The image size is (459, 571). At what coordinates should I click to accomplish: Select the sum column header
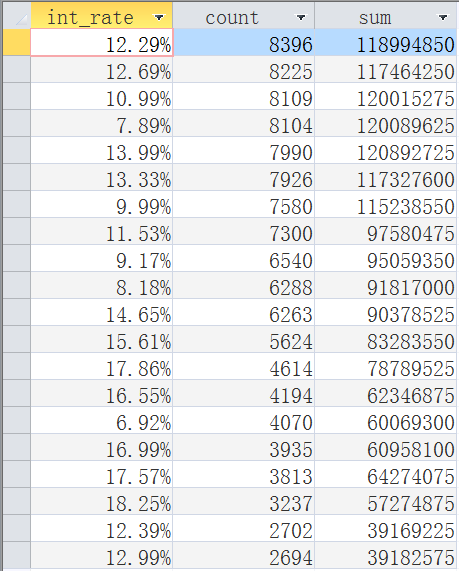point(386,15)
